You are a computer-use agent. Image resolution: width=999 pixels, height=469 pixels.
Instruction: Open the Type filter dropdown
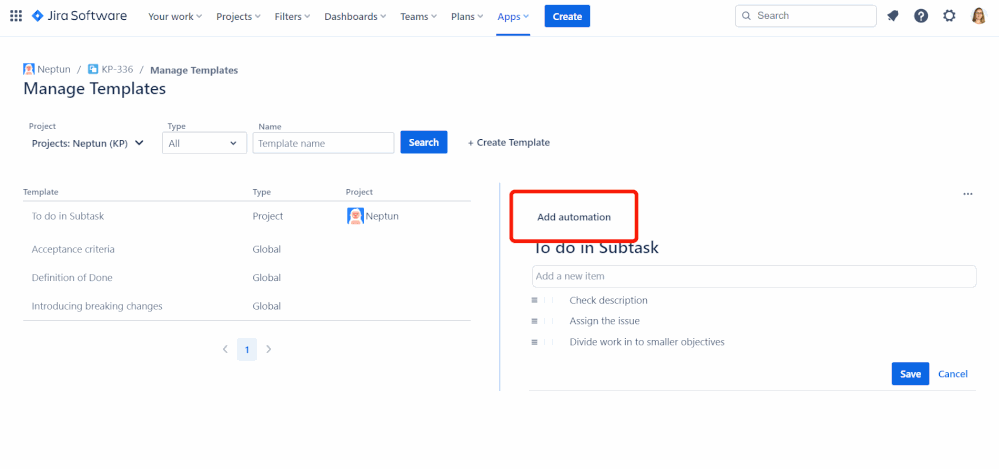205,143
